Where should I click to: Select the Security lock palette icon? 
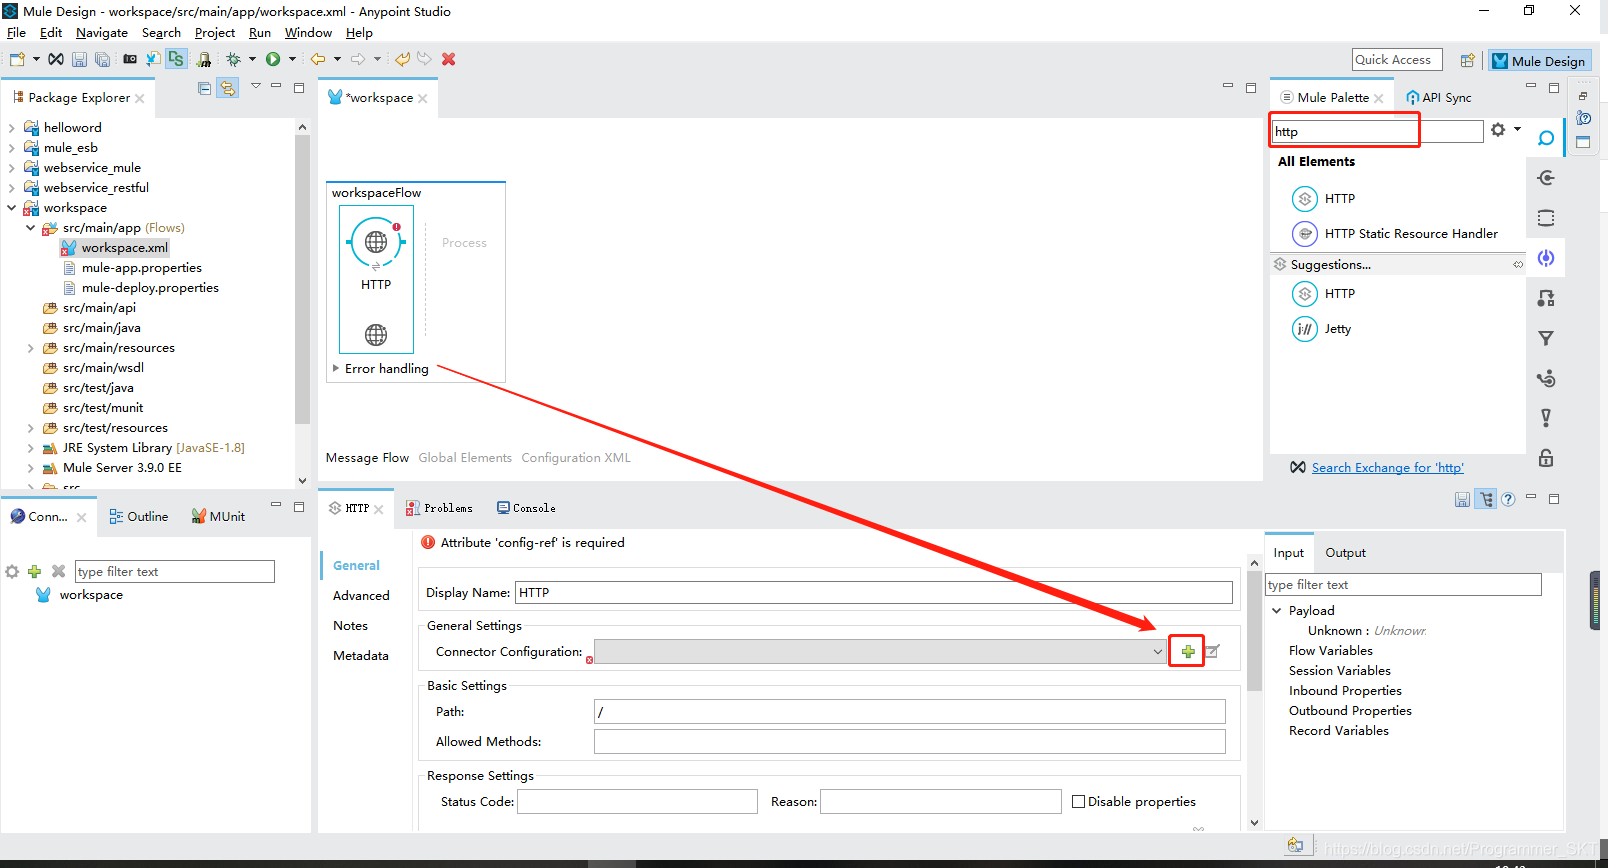(x=1546, y=458)
